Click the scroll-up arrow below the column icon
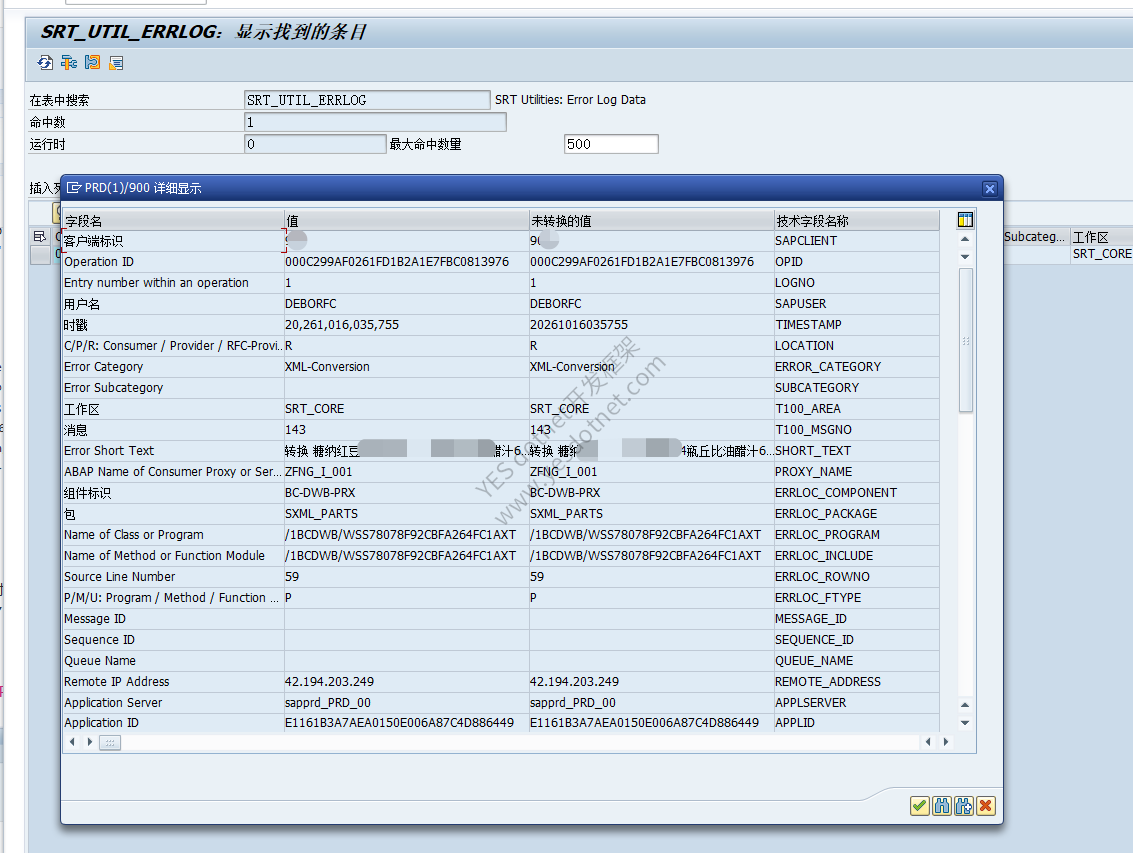The image size is (1133, 853). point(965,239)
